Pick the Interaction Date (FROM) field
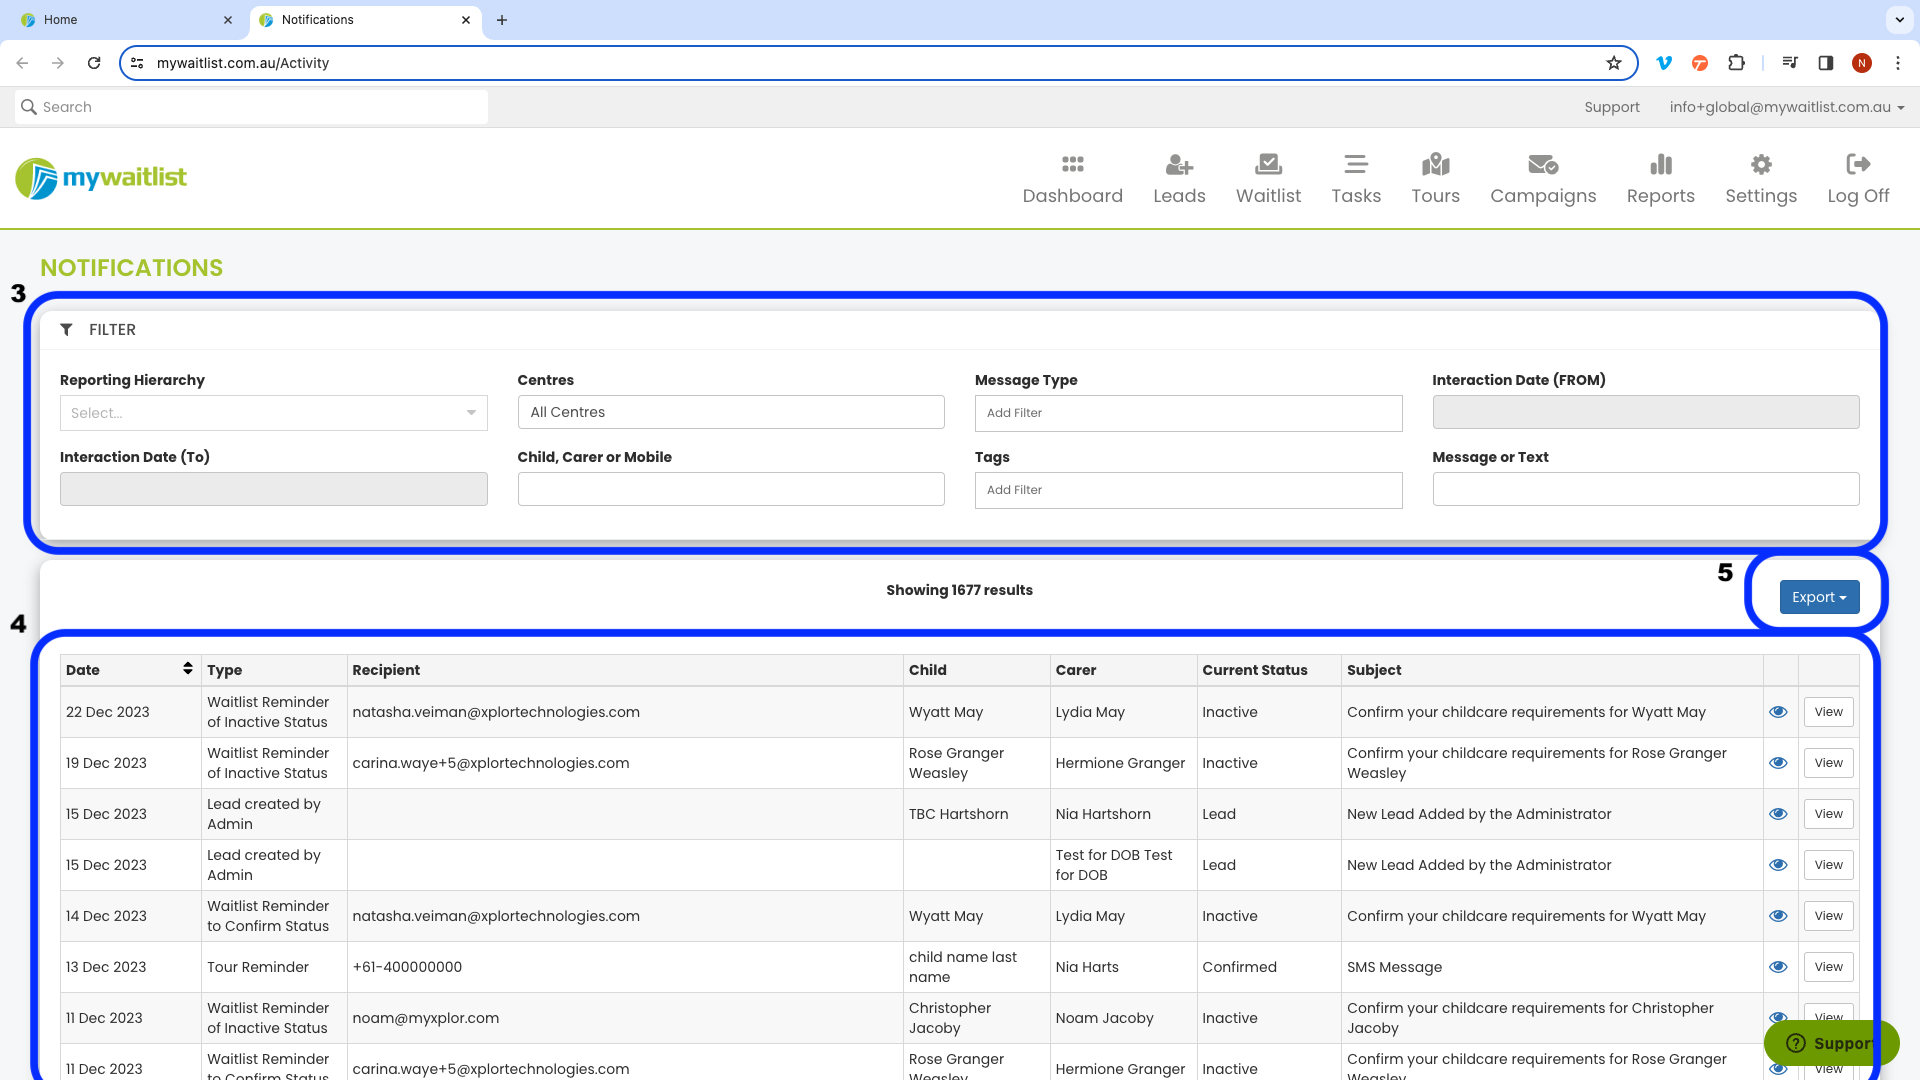1920x1080 pixels. click(1645, 412)
